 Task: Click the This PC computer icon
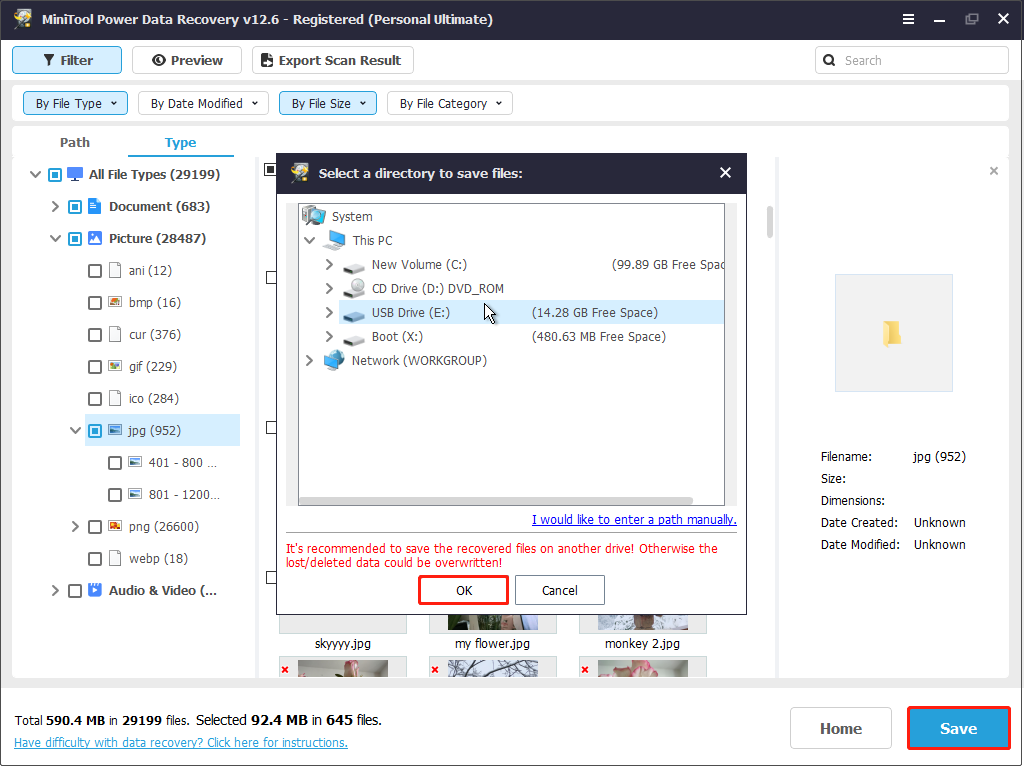(334, 240)
